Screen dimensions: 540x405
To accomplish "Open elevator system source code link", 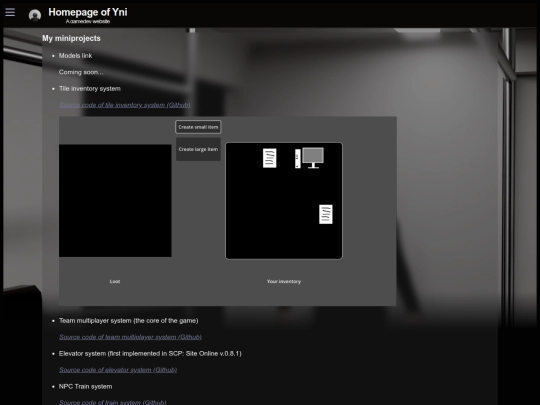I will (118, 370).
